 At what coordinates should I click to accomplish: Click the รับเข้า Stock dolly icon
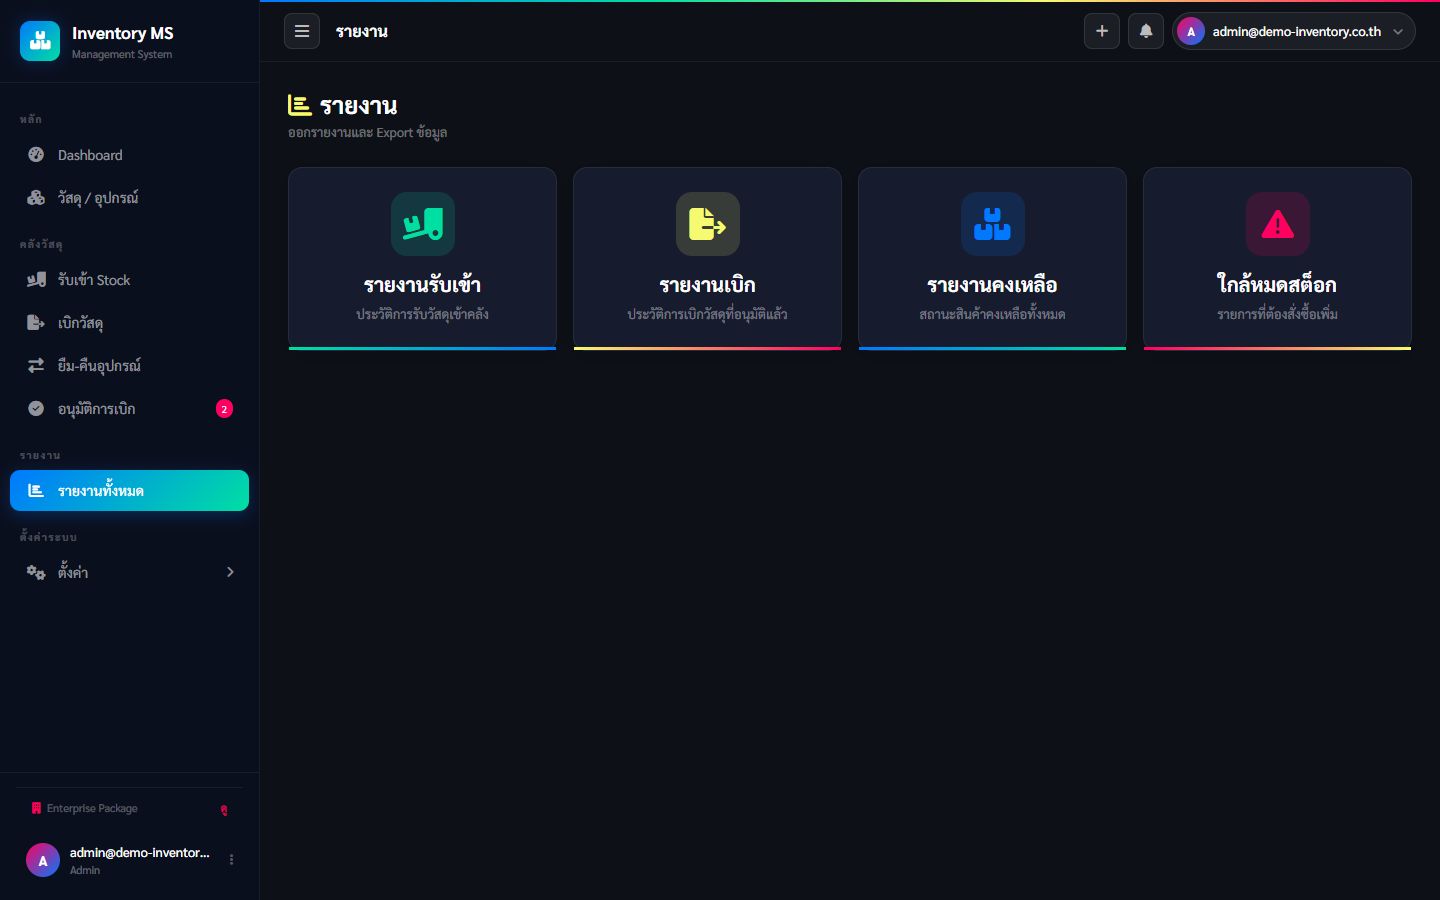(36, 280)
